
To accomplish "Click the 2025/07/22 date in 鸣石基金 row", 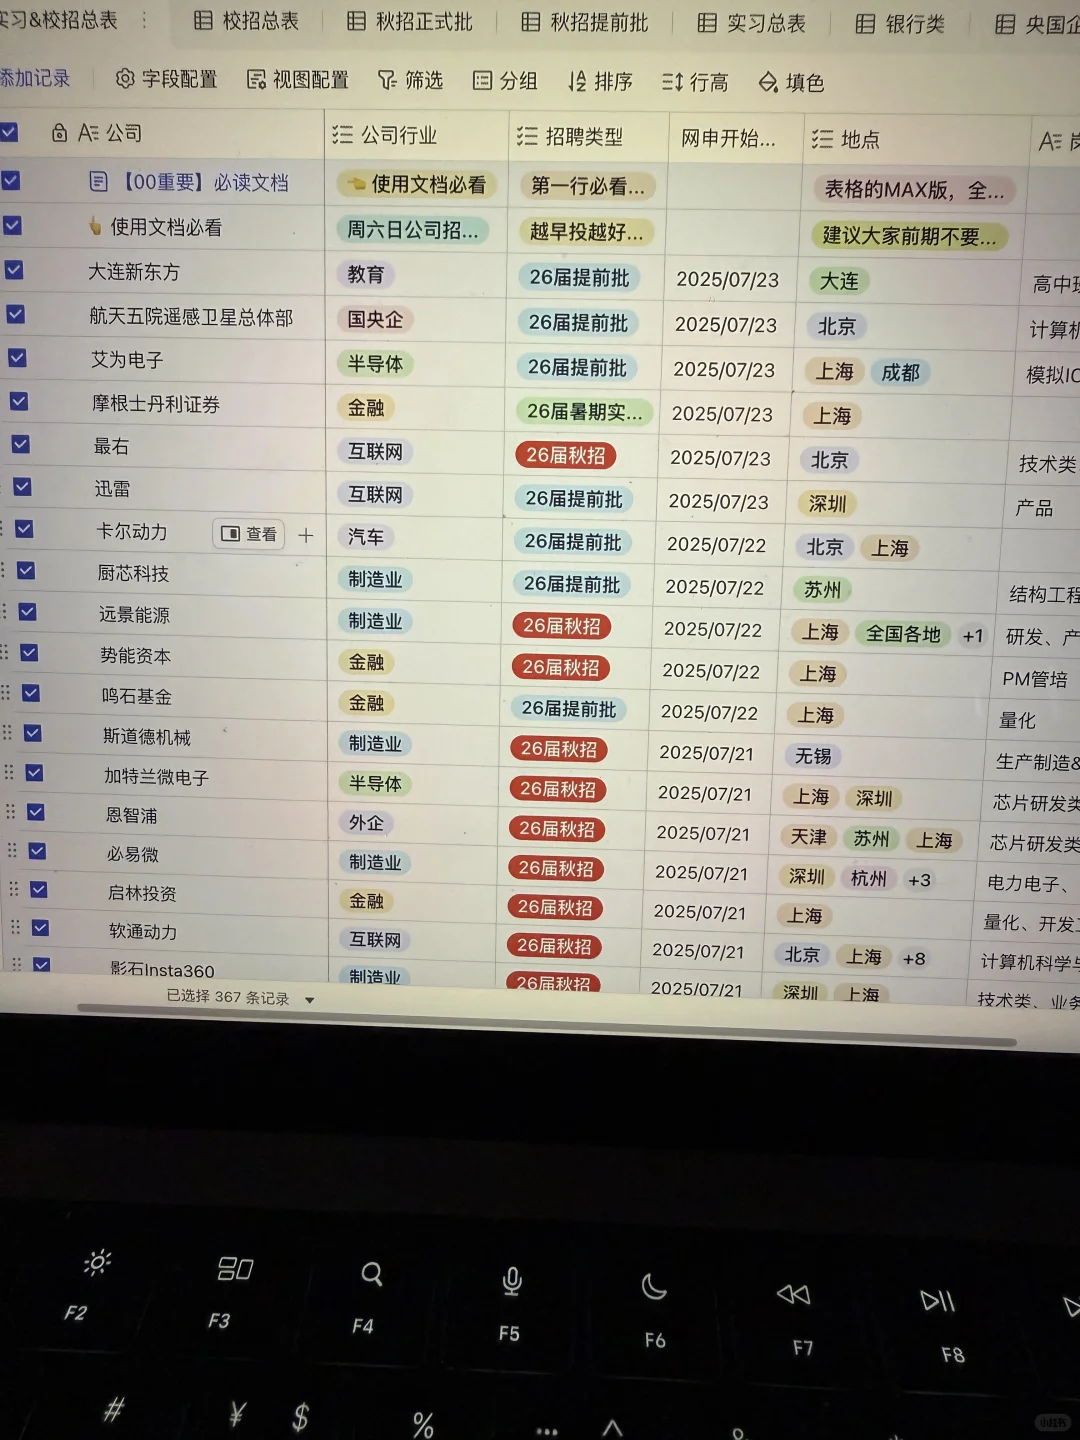I will pyautogui.click(x=709, y=712).
